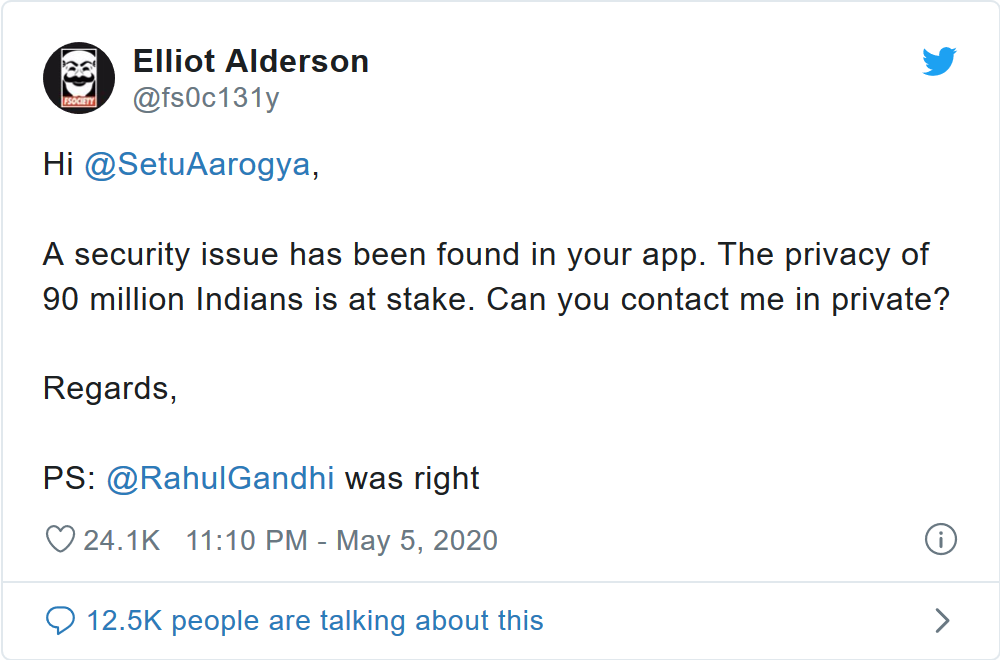Viewport: 1000px width, 660px height.
Task: Click the Twitter bird logo
Action: 939,63
